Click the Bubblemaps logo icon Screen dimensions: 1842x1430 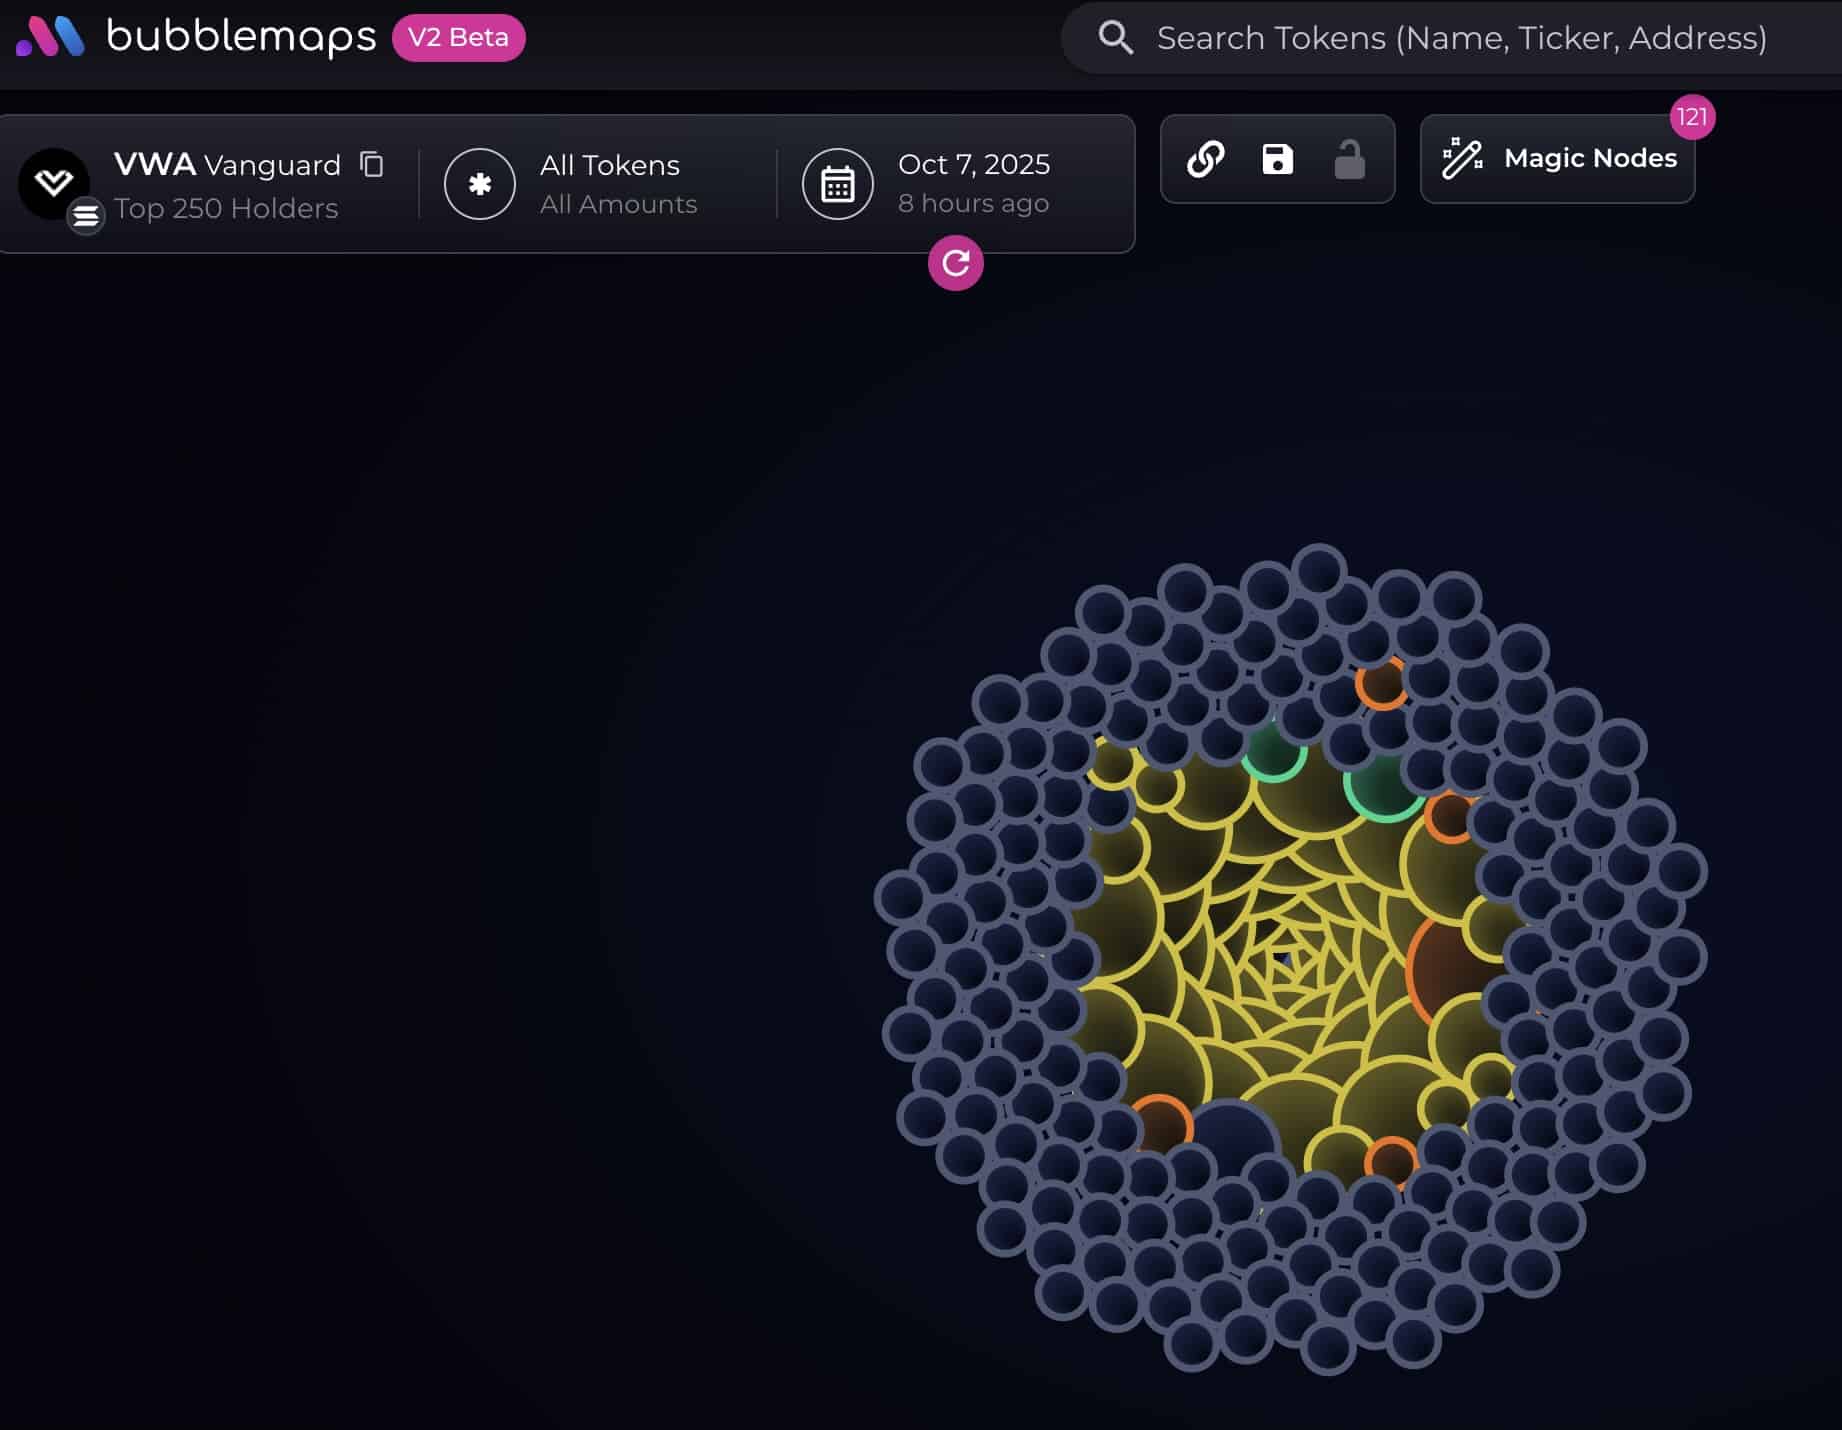pos(50,37)
